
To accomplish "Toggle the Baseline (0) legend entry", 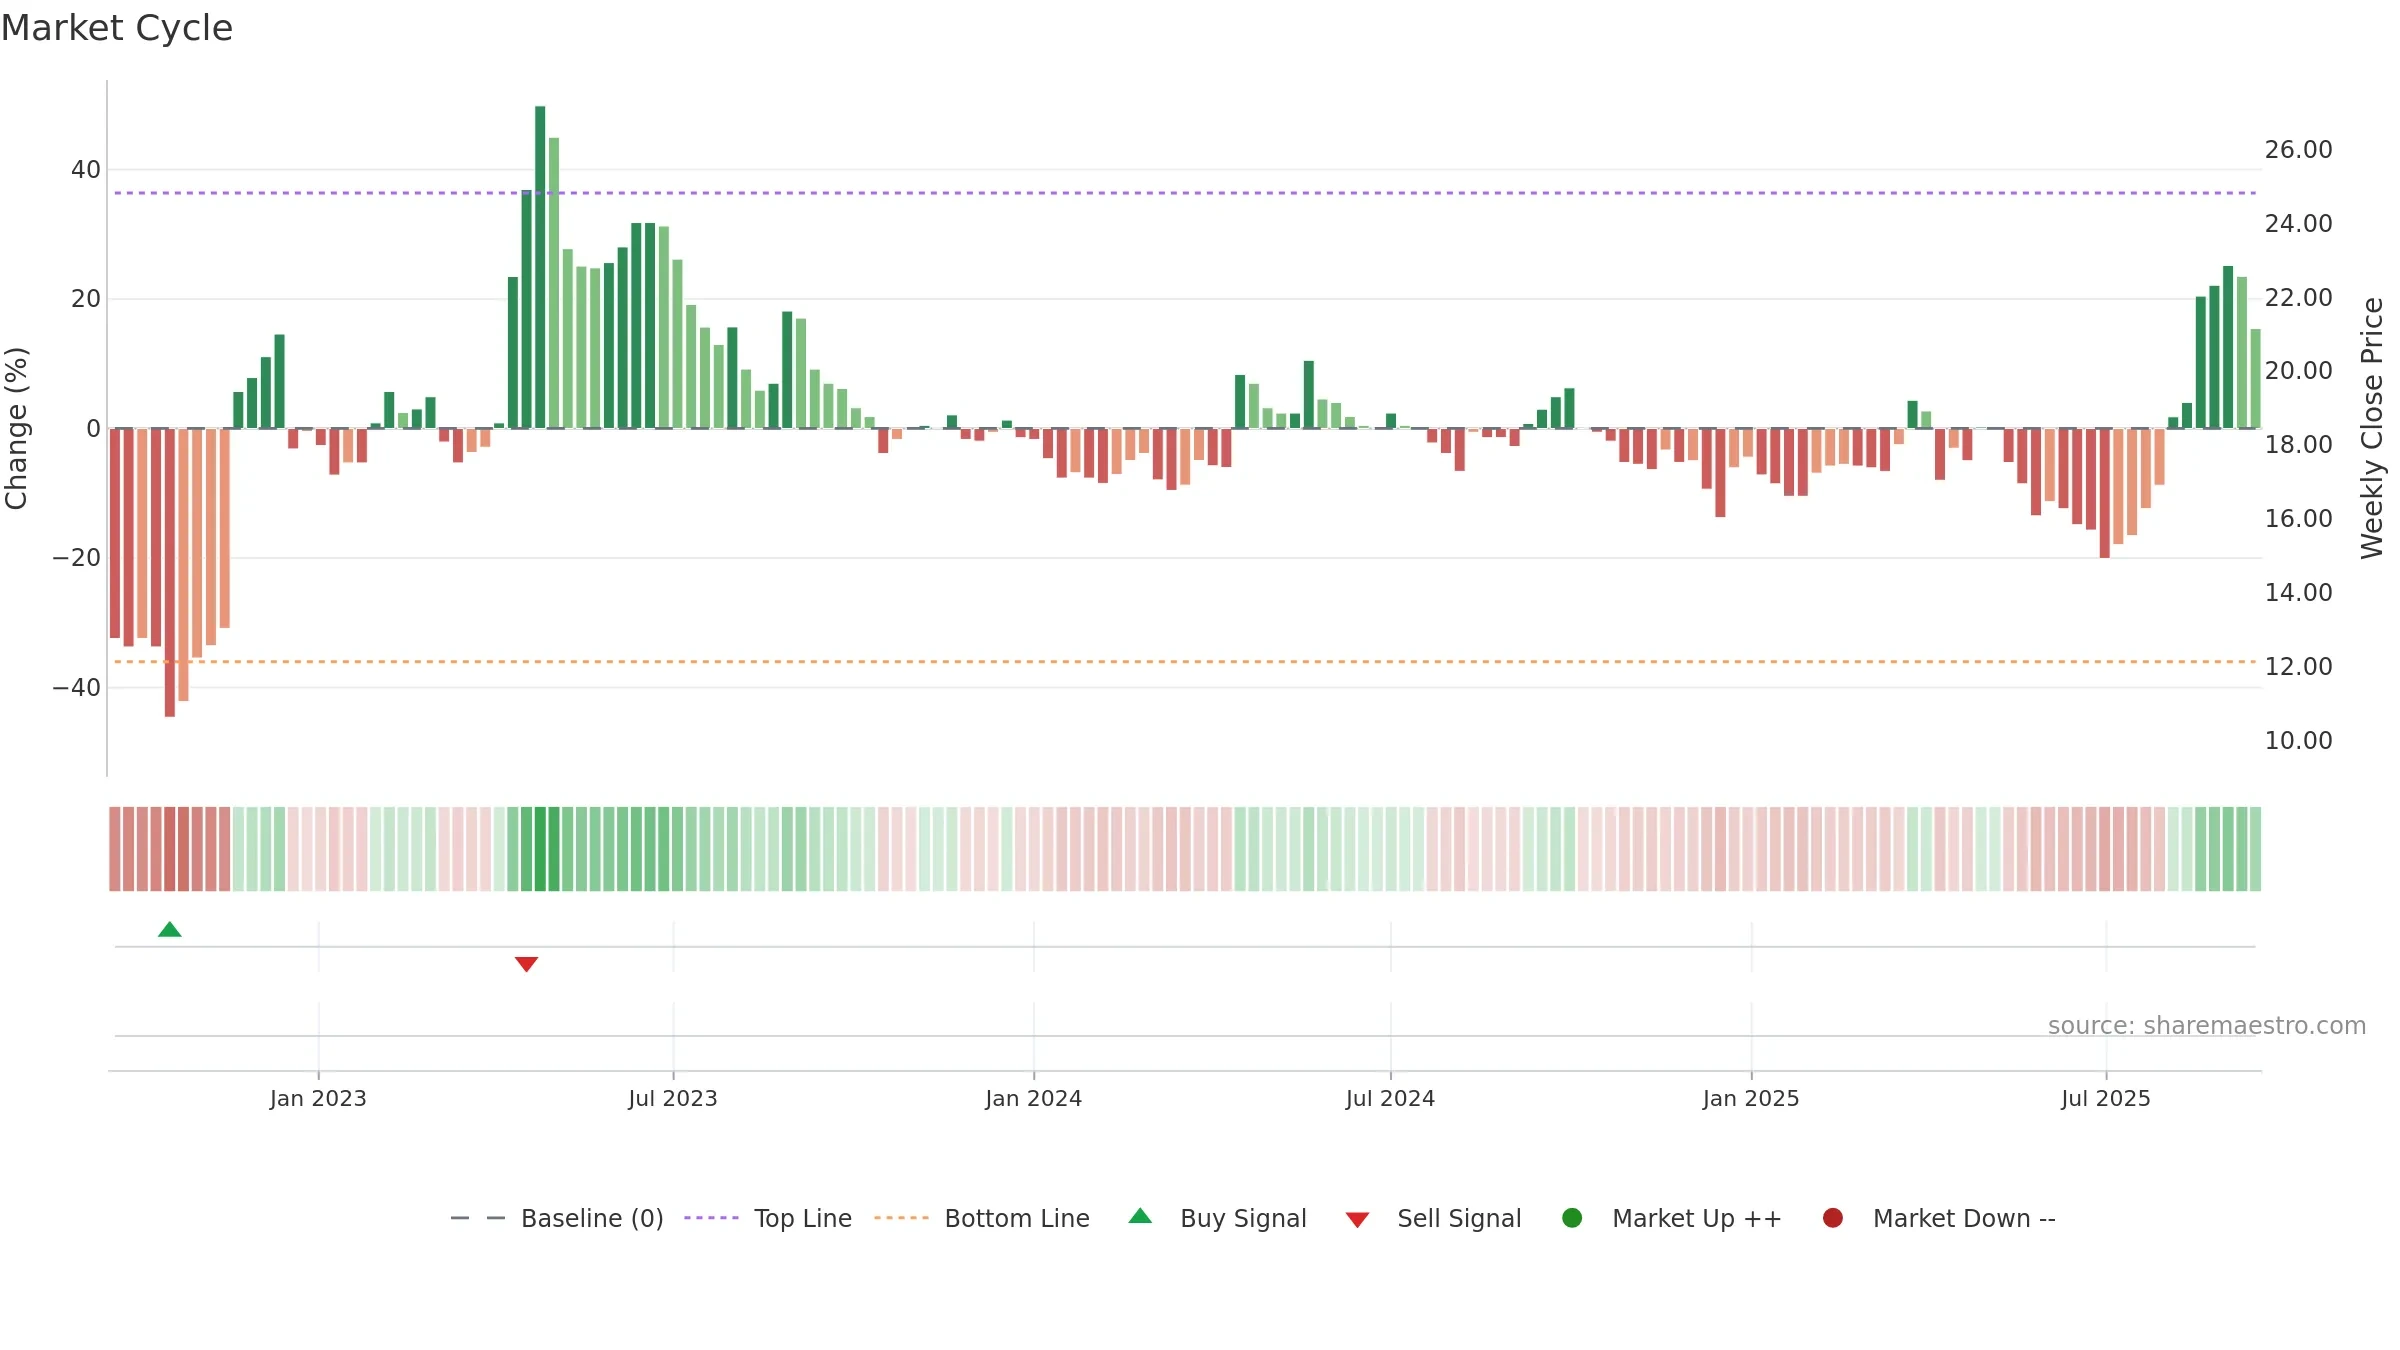I will 557,1218.
